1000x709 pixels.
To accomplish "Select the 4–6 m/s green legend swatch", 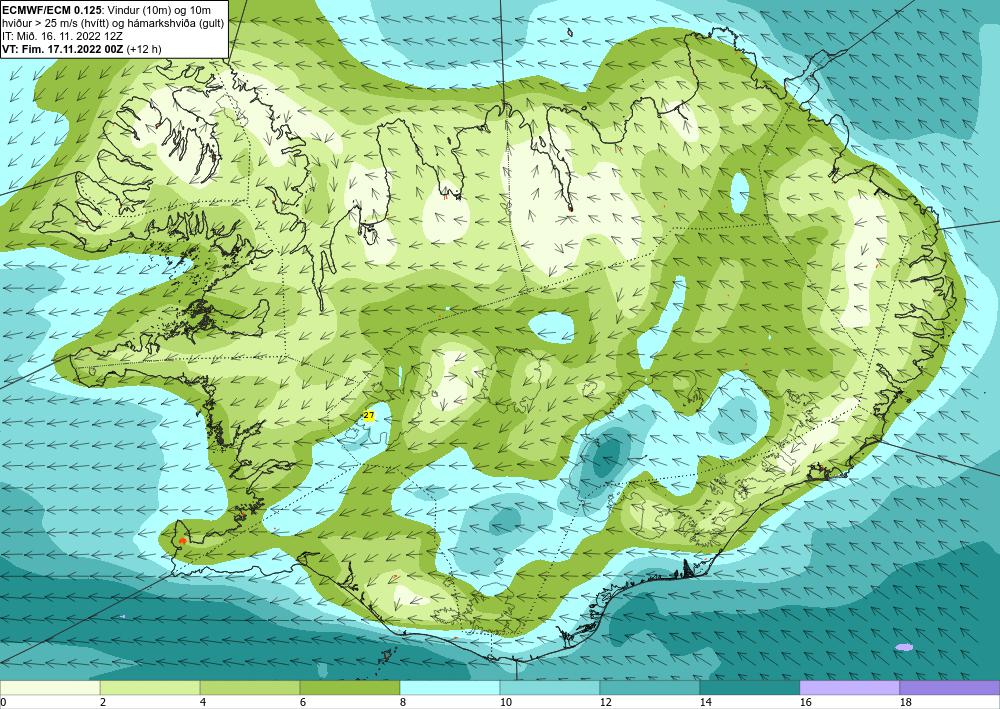I will [x=250, y=688].
